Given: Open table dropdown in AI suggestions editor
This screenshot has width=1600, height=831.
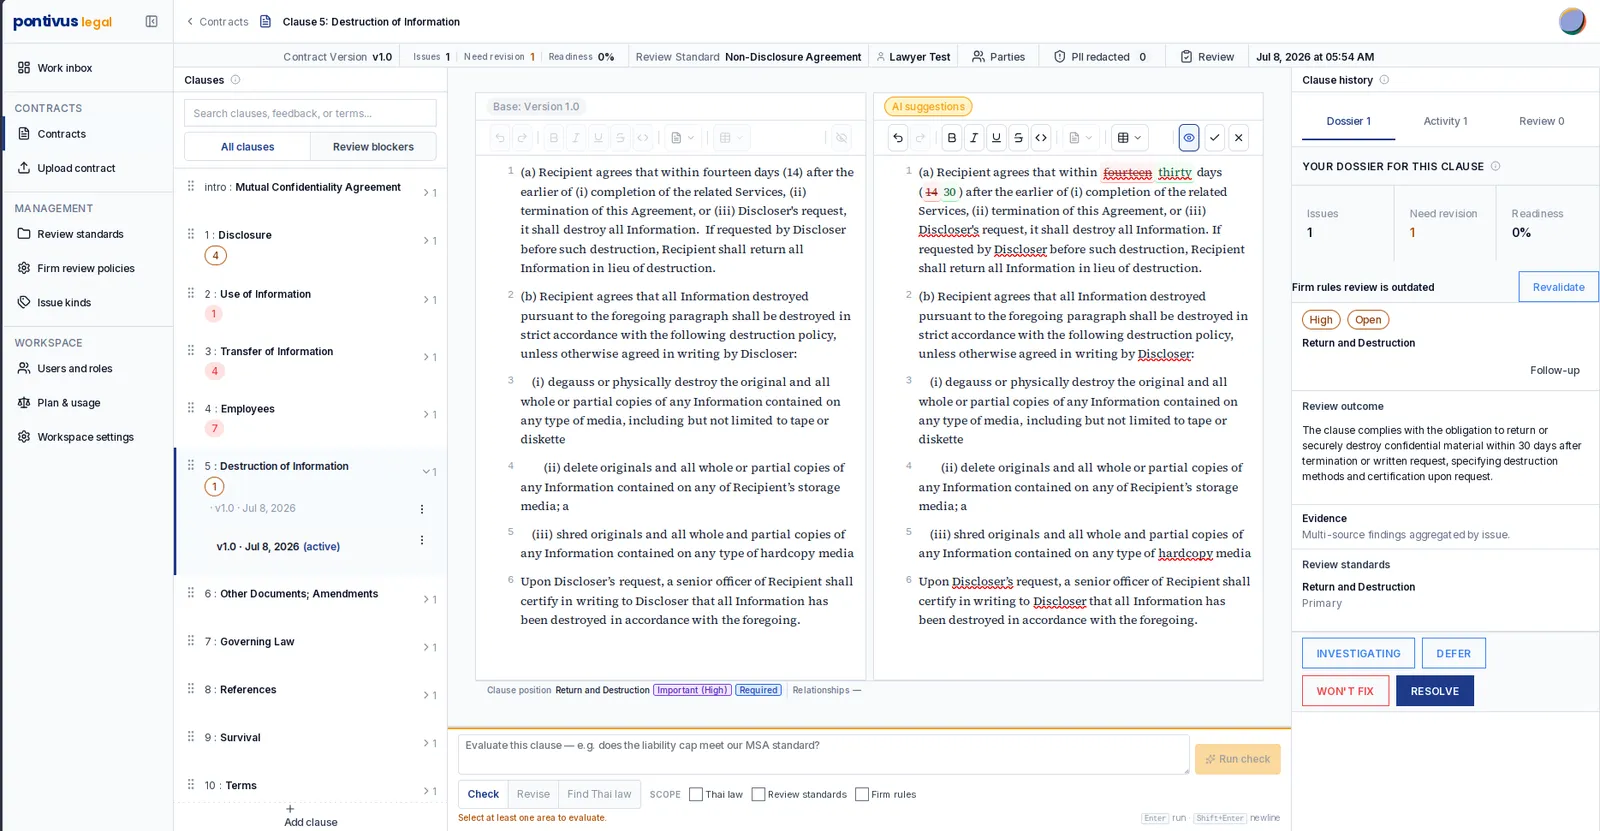Looking at the screenshot, I should (1129, 138).
